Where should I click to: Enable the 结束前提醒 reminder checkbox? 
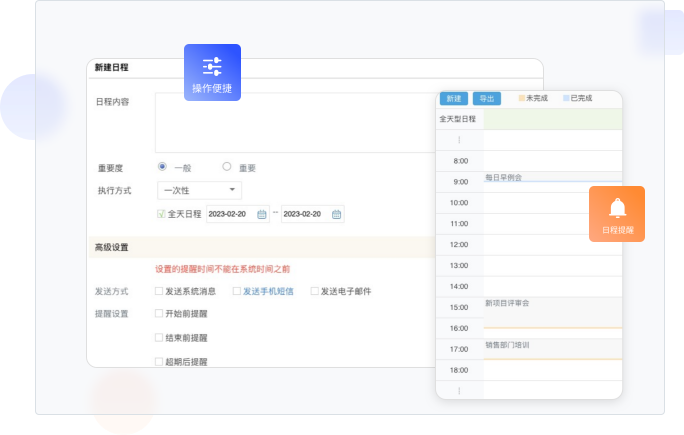click(159, 337)
